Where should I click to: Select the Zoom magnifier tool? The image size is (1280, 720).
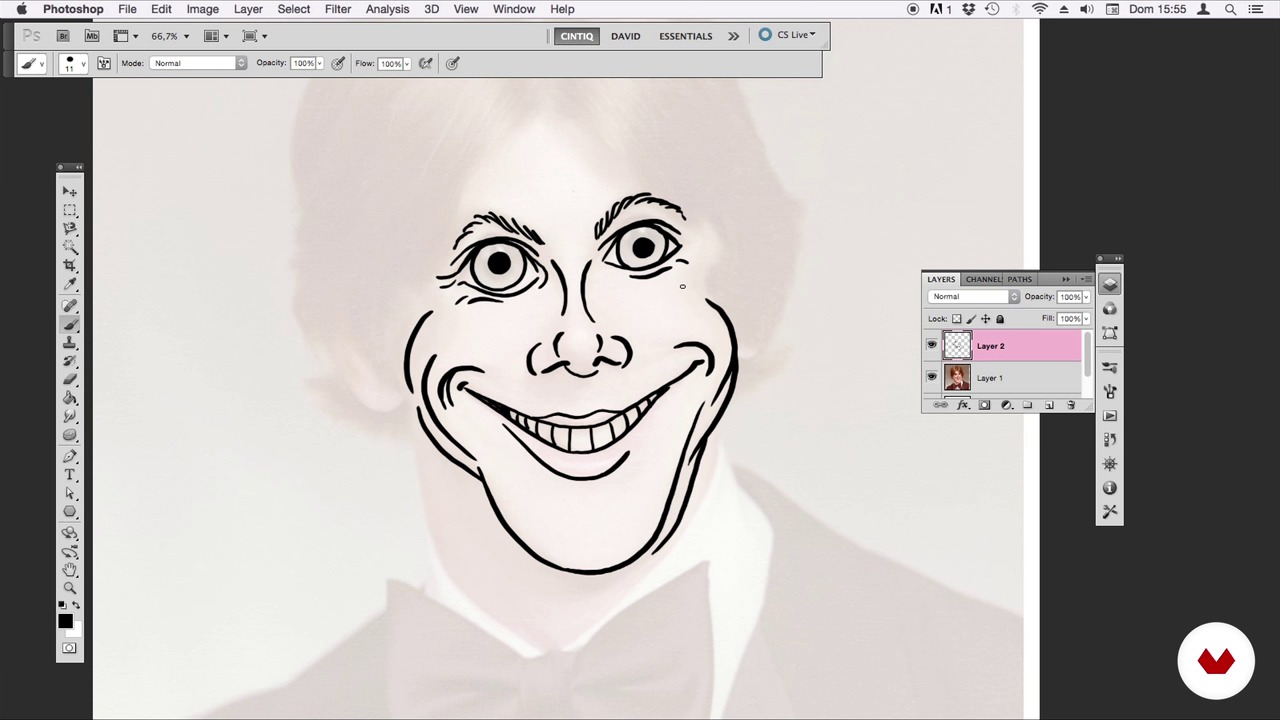(x=70, y=587)
